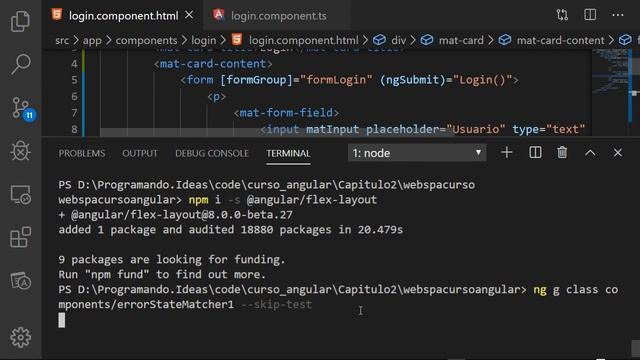The width and height of the screenshot is (640, 360).
Task: Open the OUTPUT panel tab
Action: [x=140, y=153]
